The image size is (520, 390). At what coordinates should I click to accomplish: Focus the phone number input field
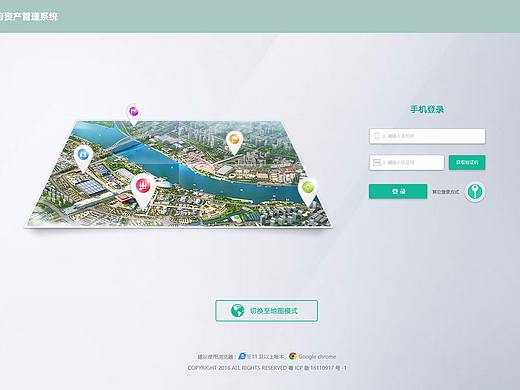coord(427,136)
